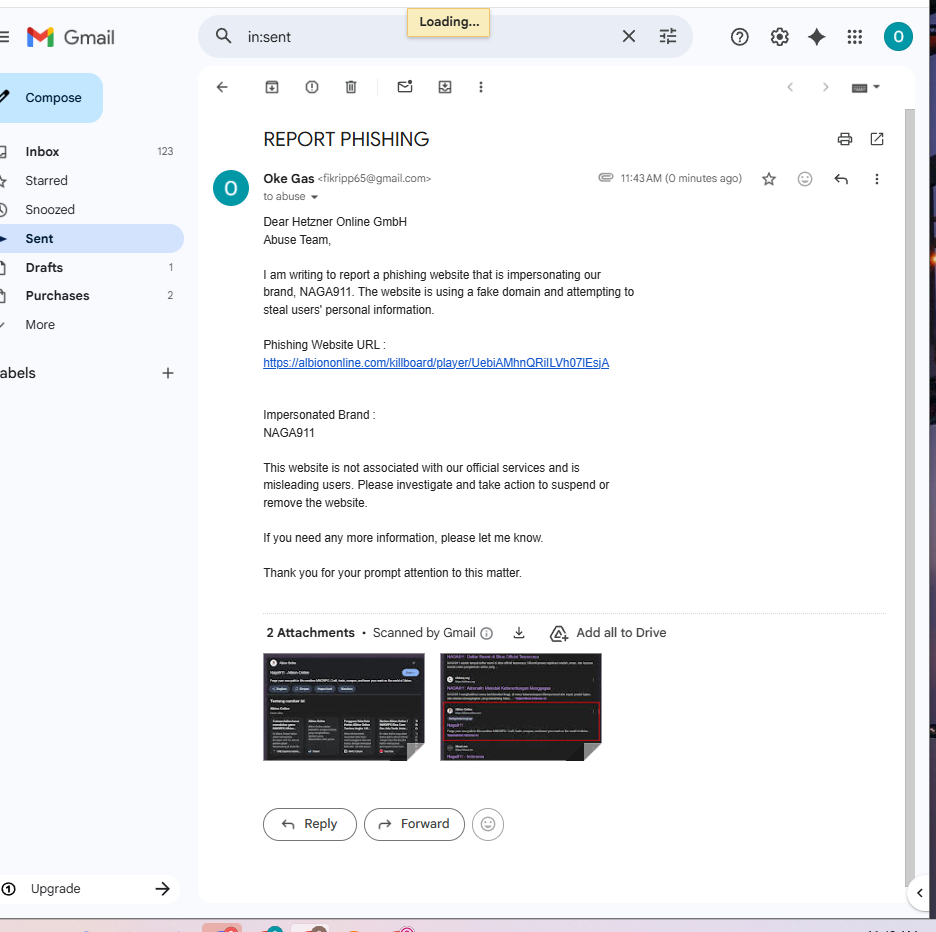
Task: Open the albiononline.com killboard link
Action: pyautogui.click(x=436, y=363)
